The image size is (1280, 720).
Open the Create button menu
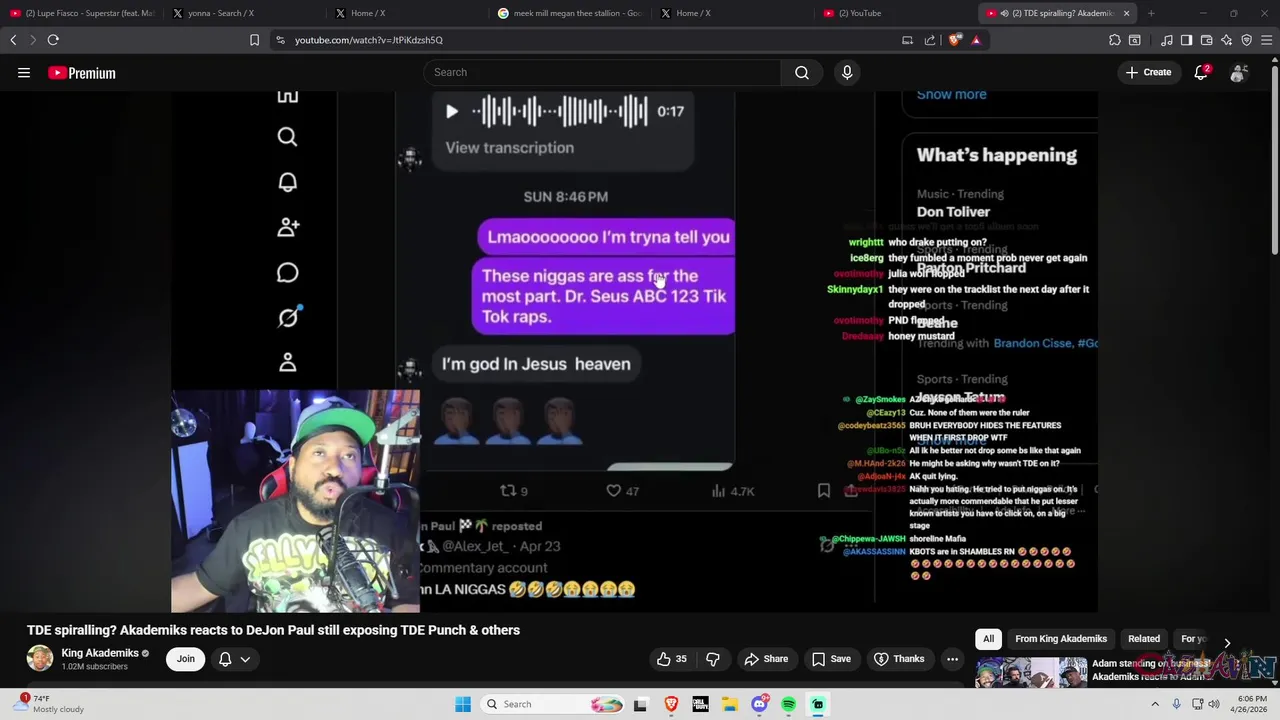(x=1148, y=72)
